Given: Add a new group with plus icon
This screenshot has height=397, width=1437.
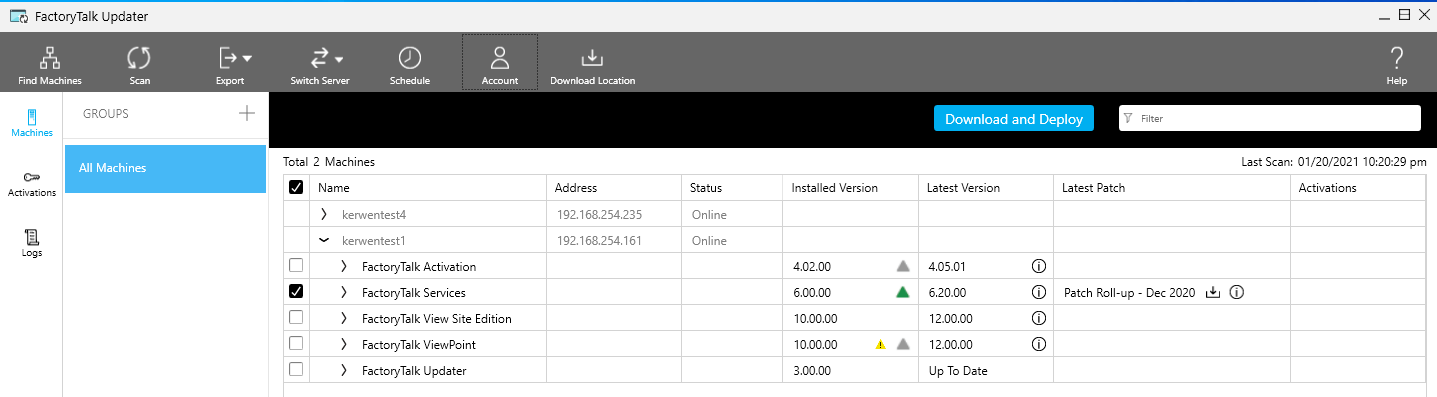Looking at the screenshot, I should tap(247, 114).
